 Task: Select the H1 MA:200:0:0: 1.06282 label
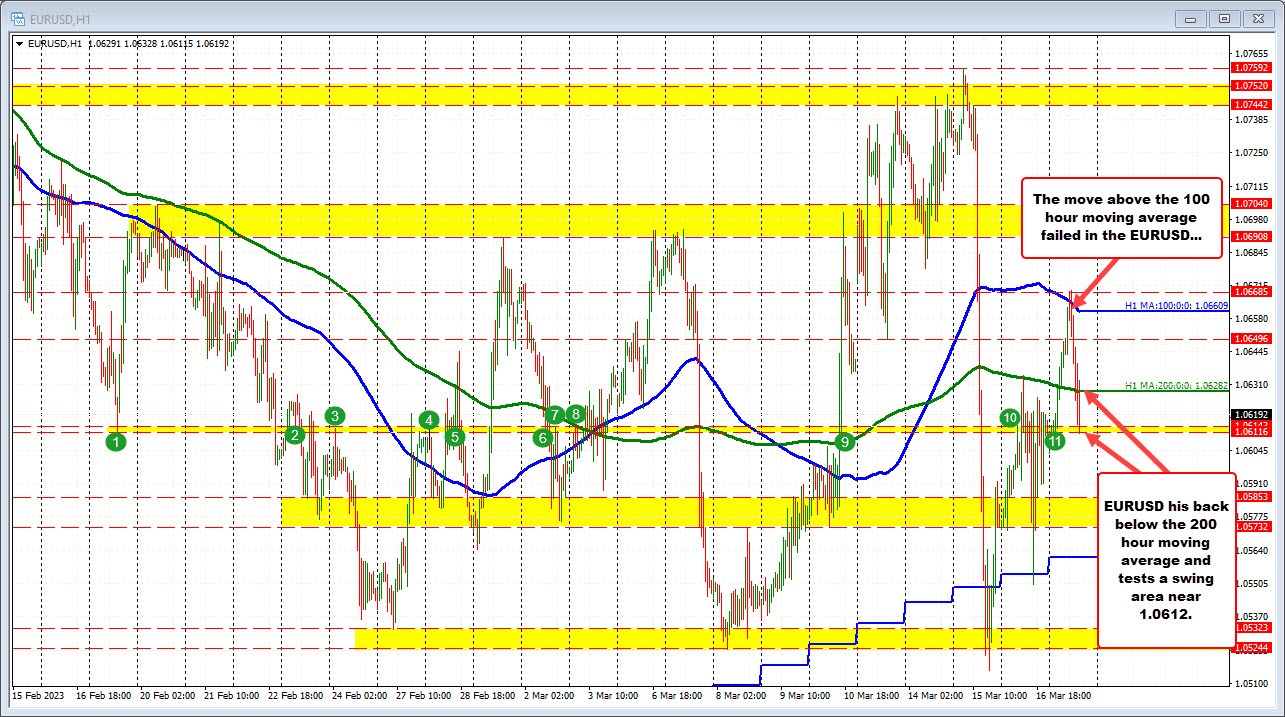click(x=1176, y=384)
